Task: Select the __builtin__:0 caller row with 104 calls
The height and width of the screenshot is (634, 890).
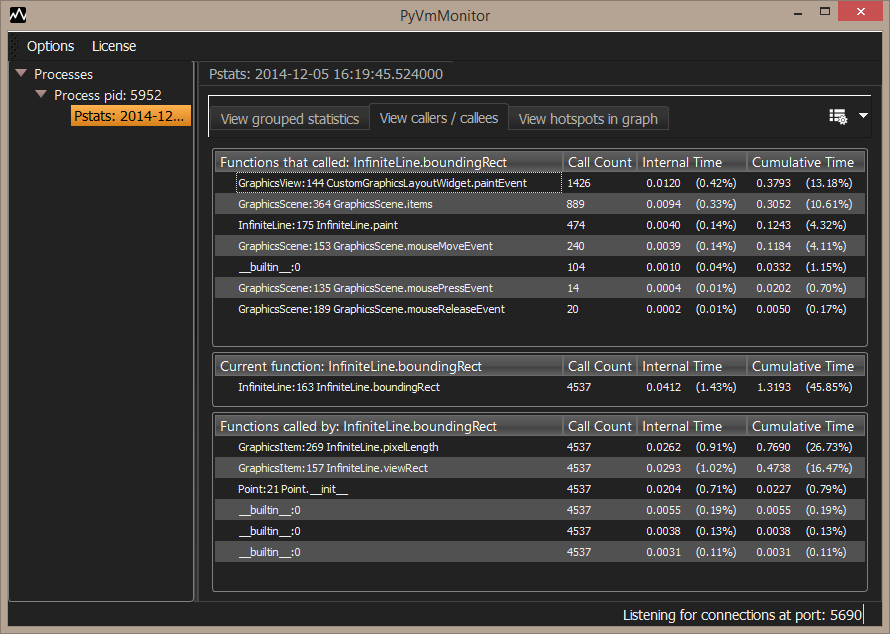Action: coord(540,267)
